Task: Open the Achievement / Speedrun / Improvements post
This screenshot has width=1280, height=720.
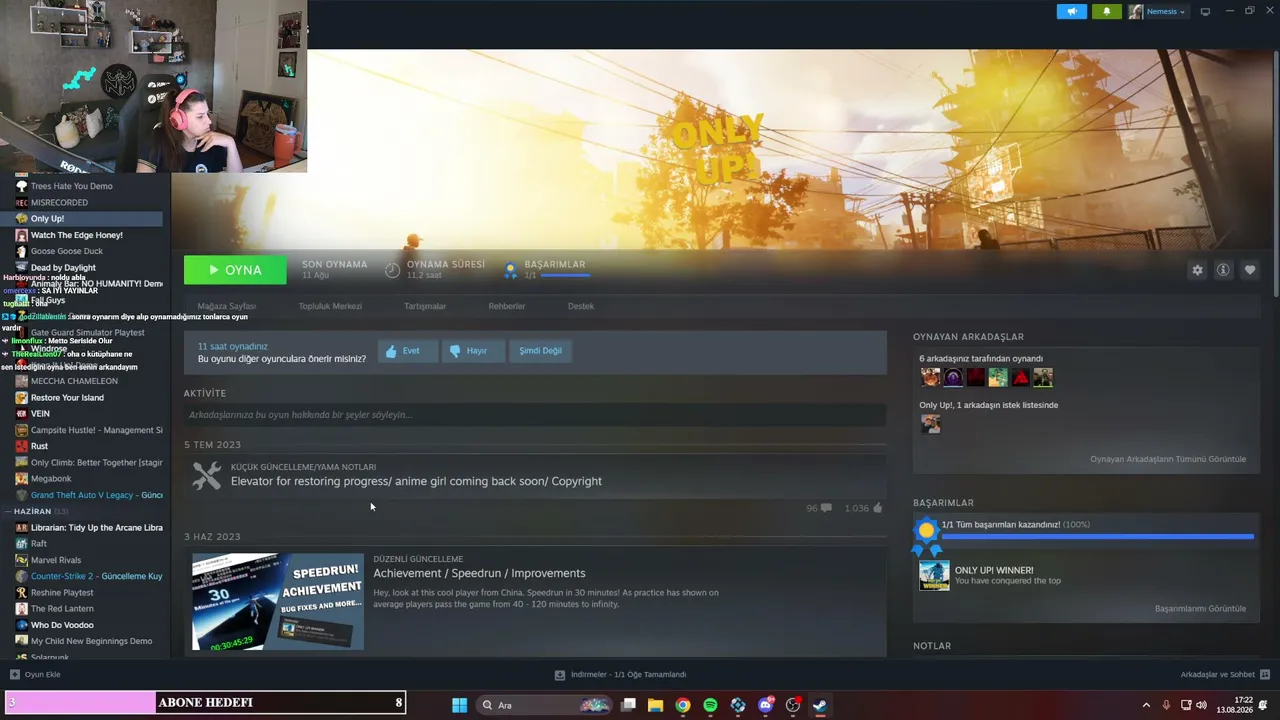Action: [x=479, y=573]
